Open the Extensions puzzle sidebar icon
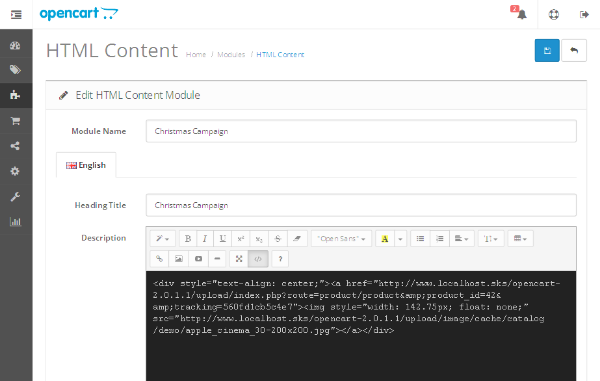 (x=15, y=95)
